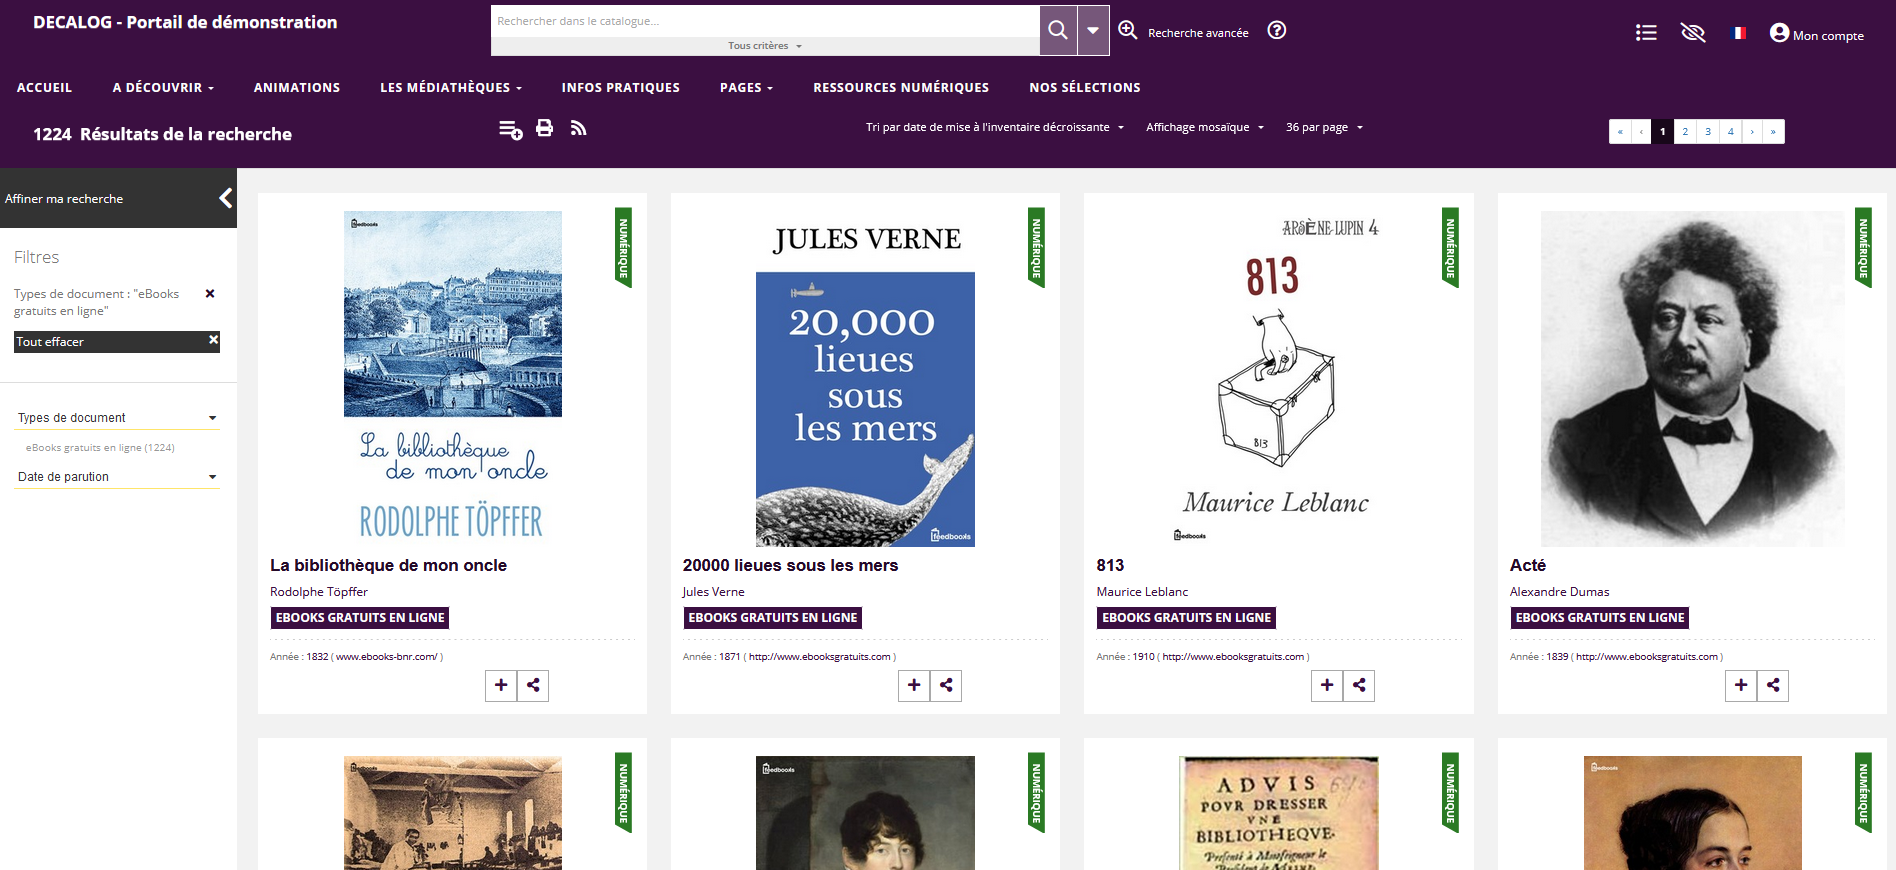Screen dimensions: 1896x870
Task: Open the sort by inventory date dropdown
Action: [x=994, y=127]
